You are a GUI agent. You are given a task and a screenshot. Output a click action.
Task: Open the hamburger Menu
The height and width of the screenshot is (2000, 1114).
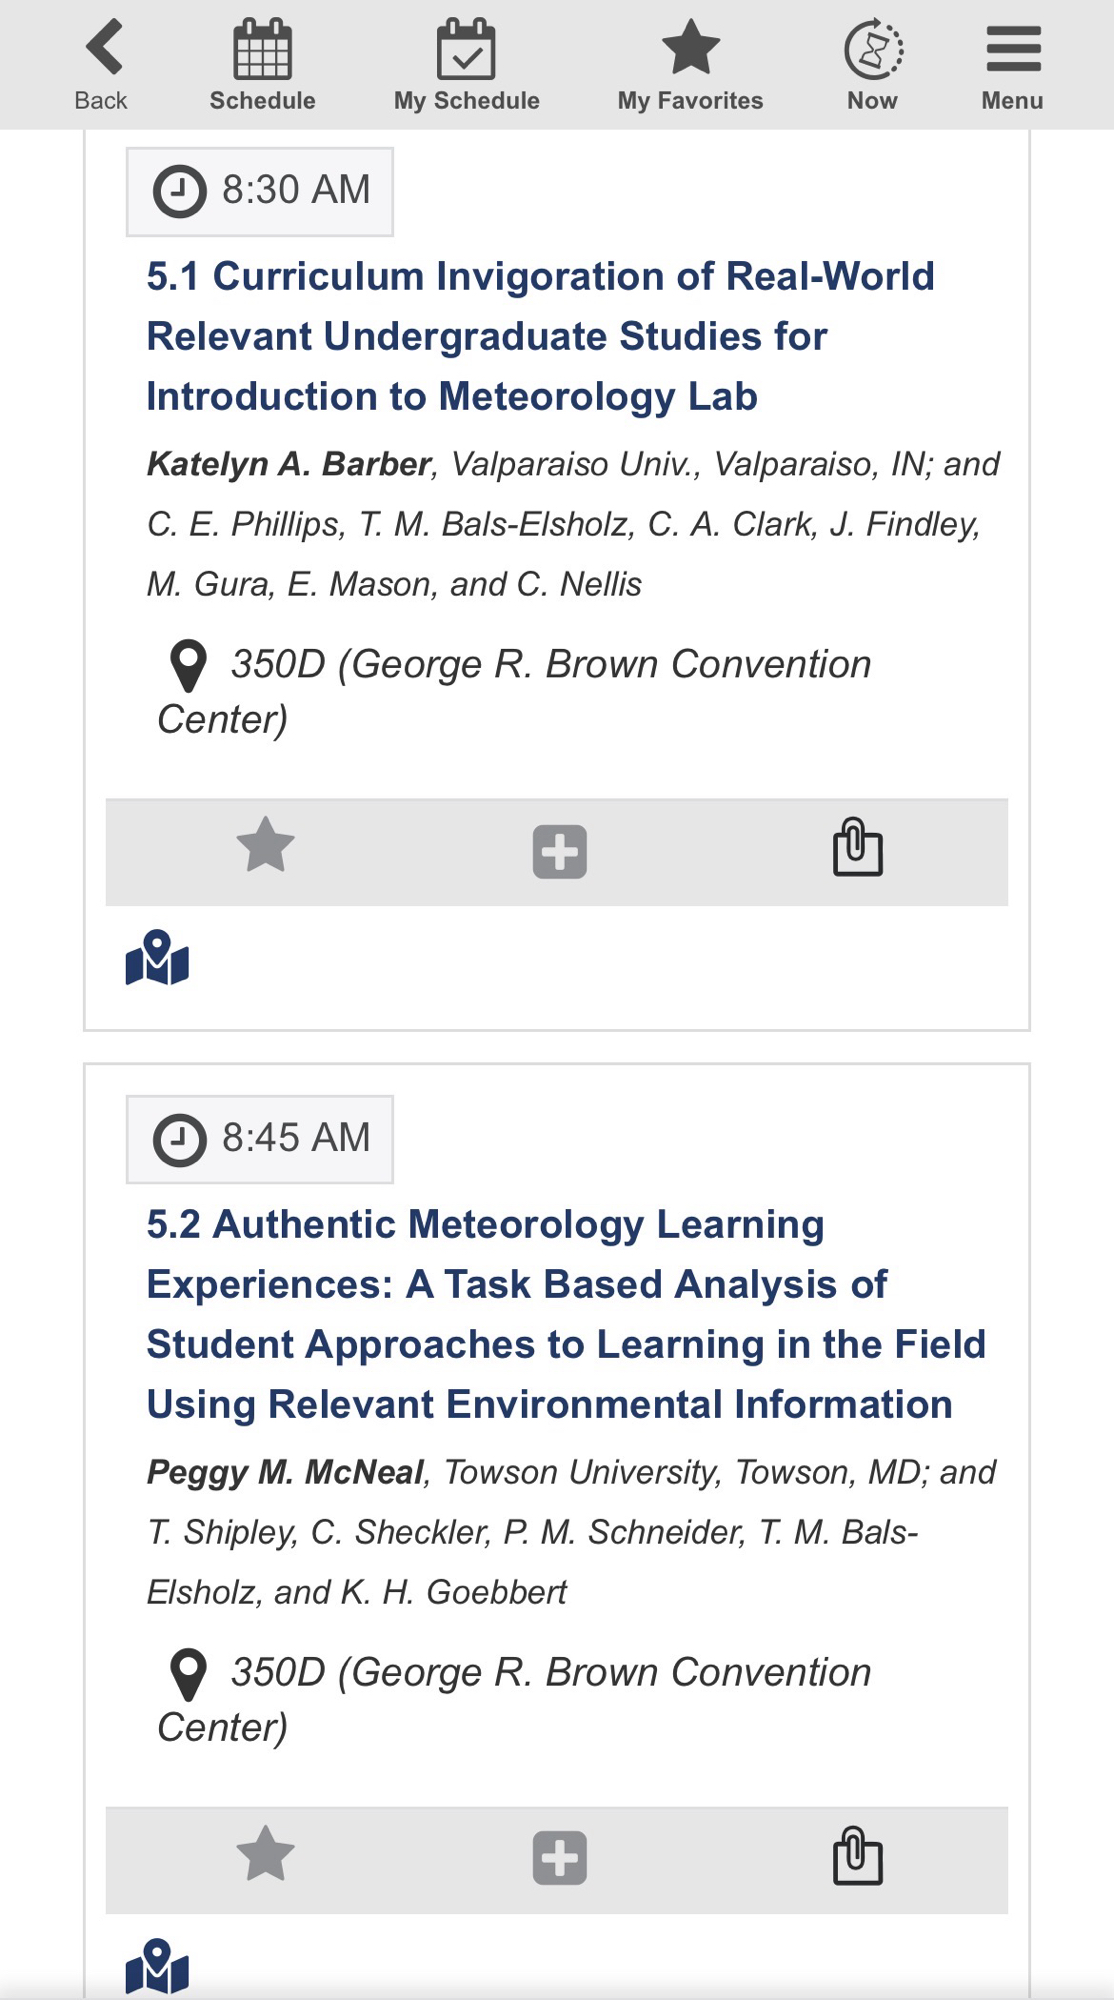tap(1012, 64)
